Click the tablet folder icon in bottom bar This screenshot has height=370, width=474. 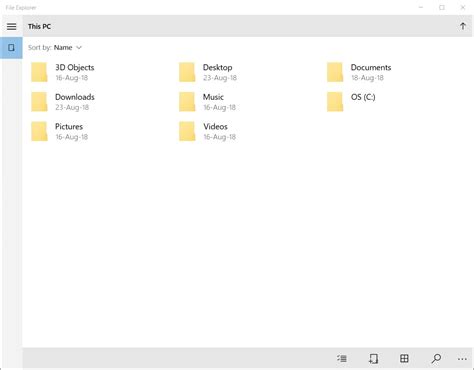pyautogui.click(x=373, y=359)
